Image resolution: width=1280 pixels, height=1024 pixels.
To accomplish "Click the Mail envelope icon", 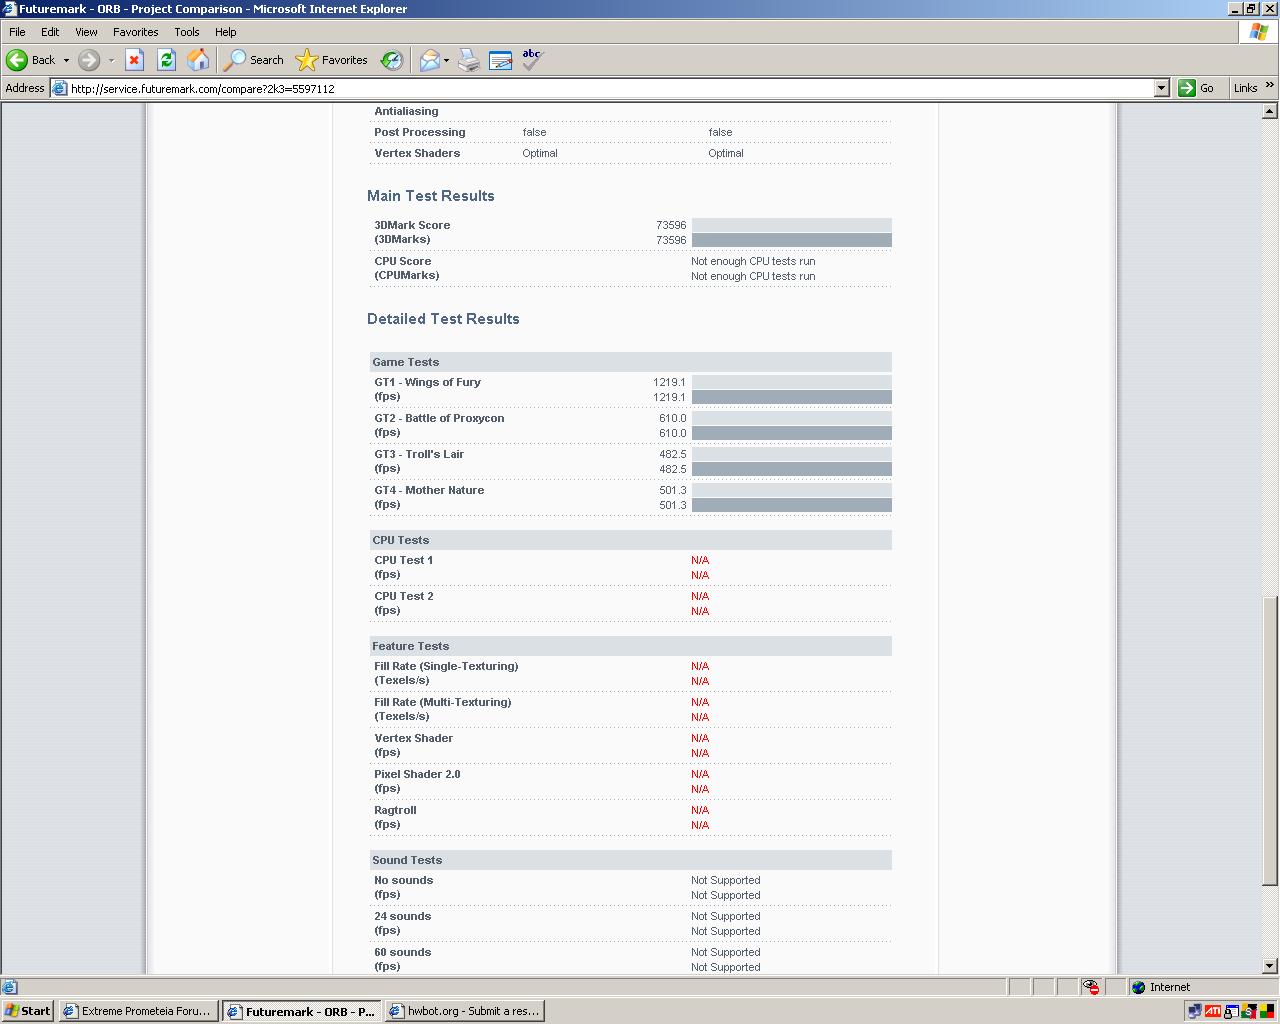I will point(429,60).
